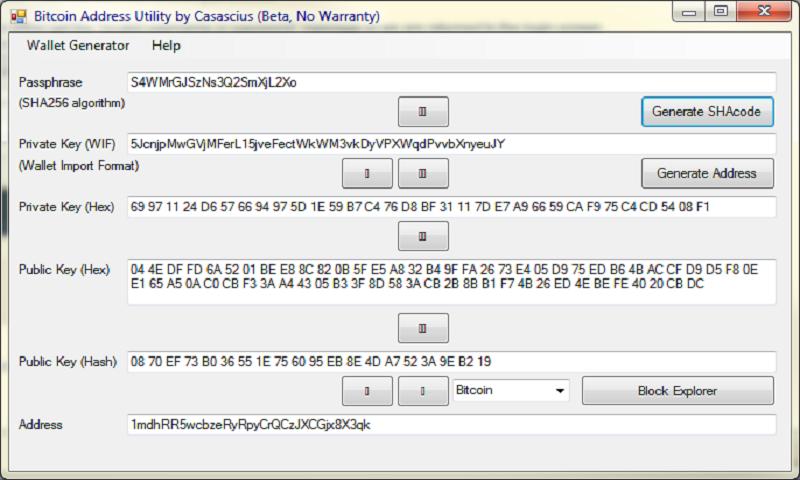
Task: Click the Generate Address button
Action: [707, 173]
